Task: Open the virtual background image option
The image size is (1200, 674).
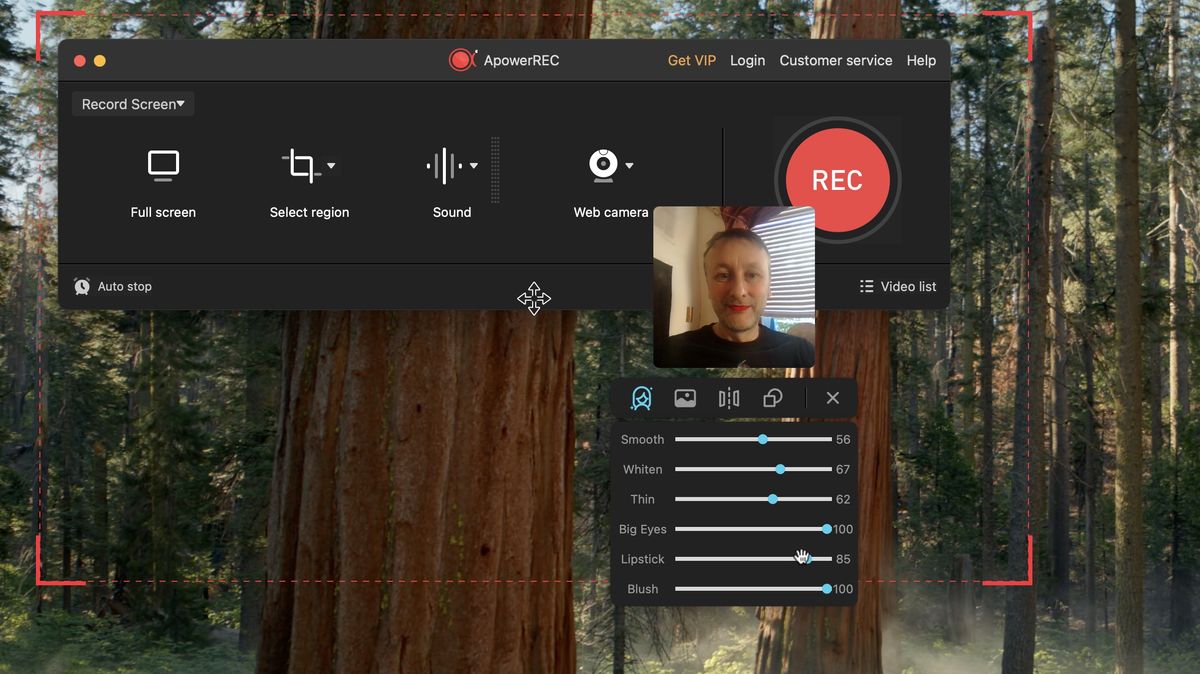Action: click(x=684, y=397)
